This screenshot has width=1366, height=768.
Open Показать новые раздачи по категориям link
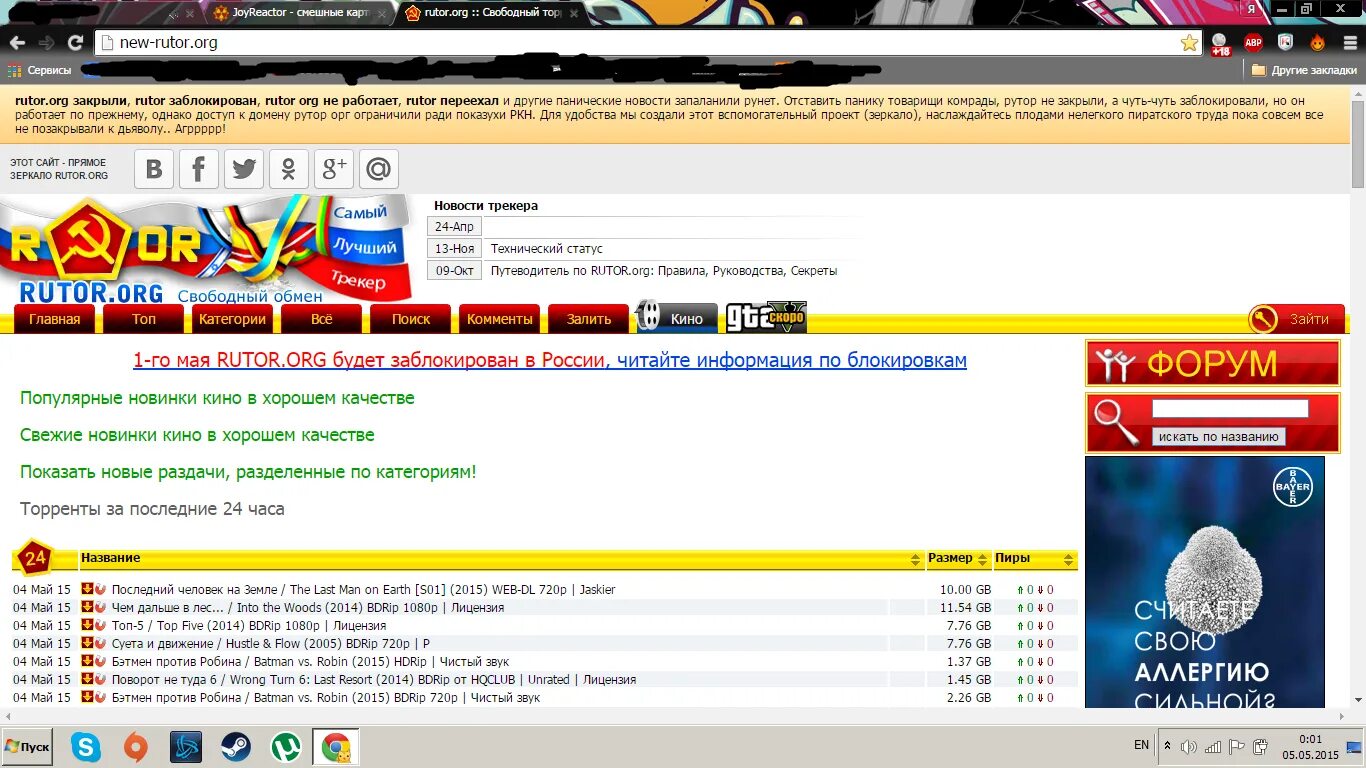tap(248, 472)
